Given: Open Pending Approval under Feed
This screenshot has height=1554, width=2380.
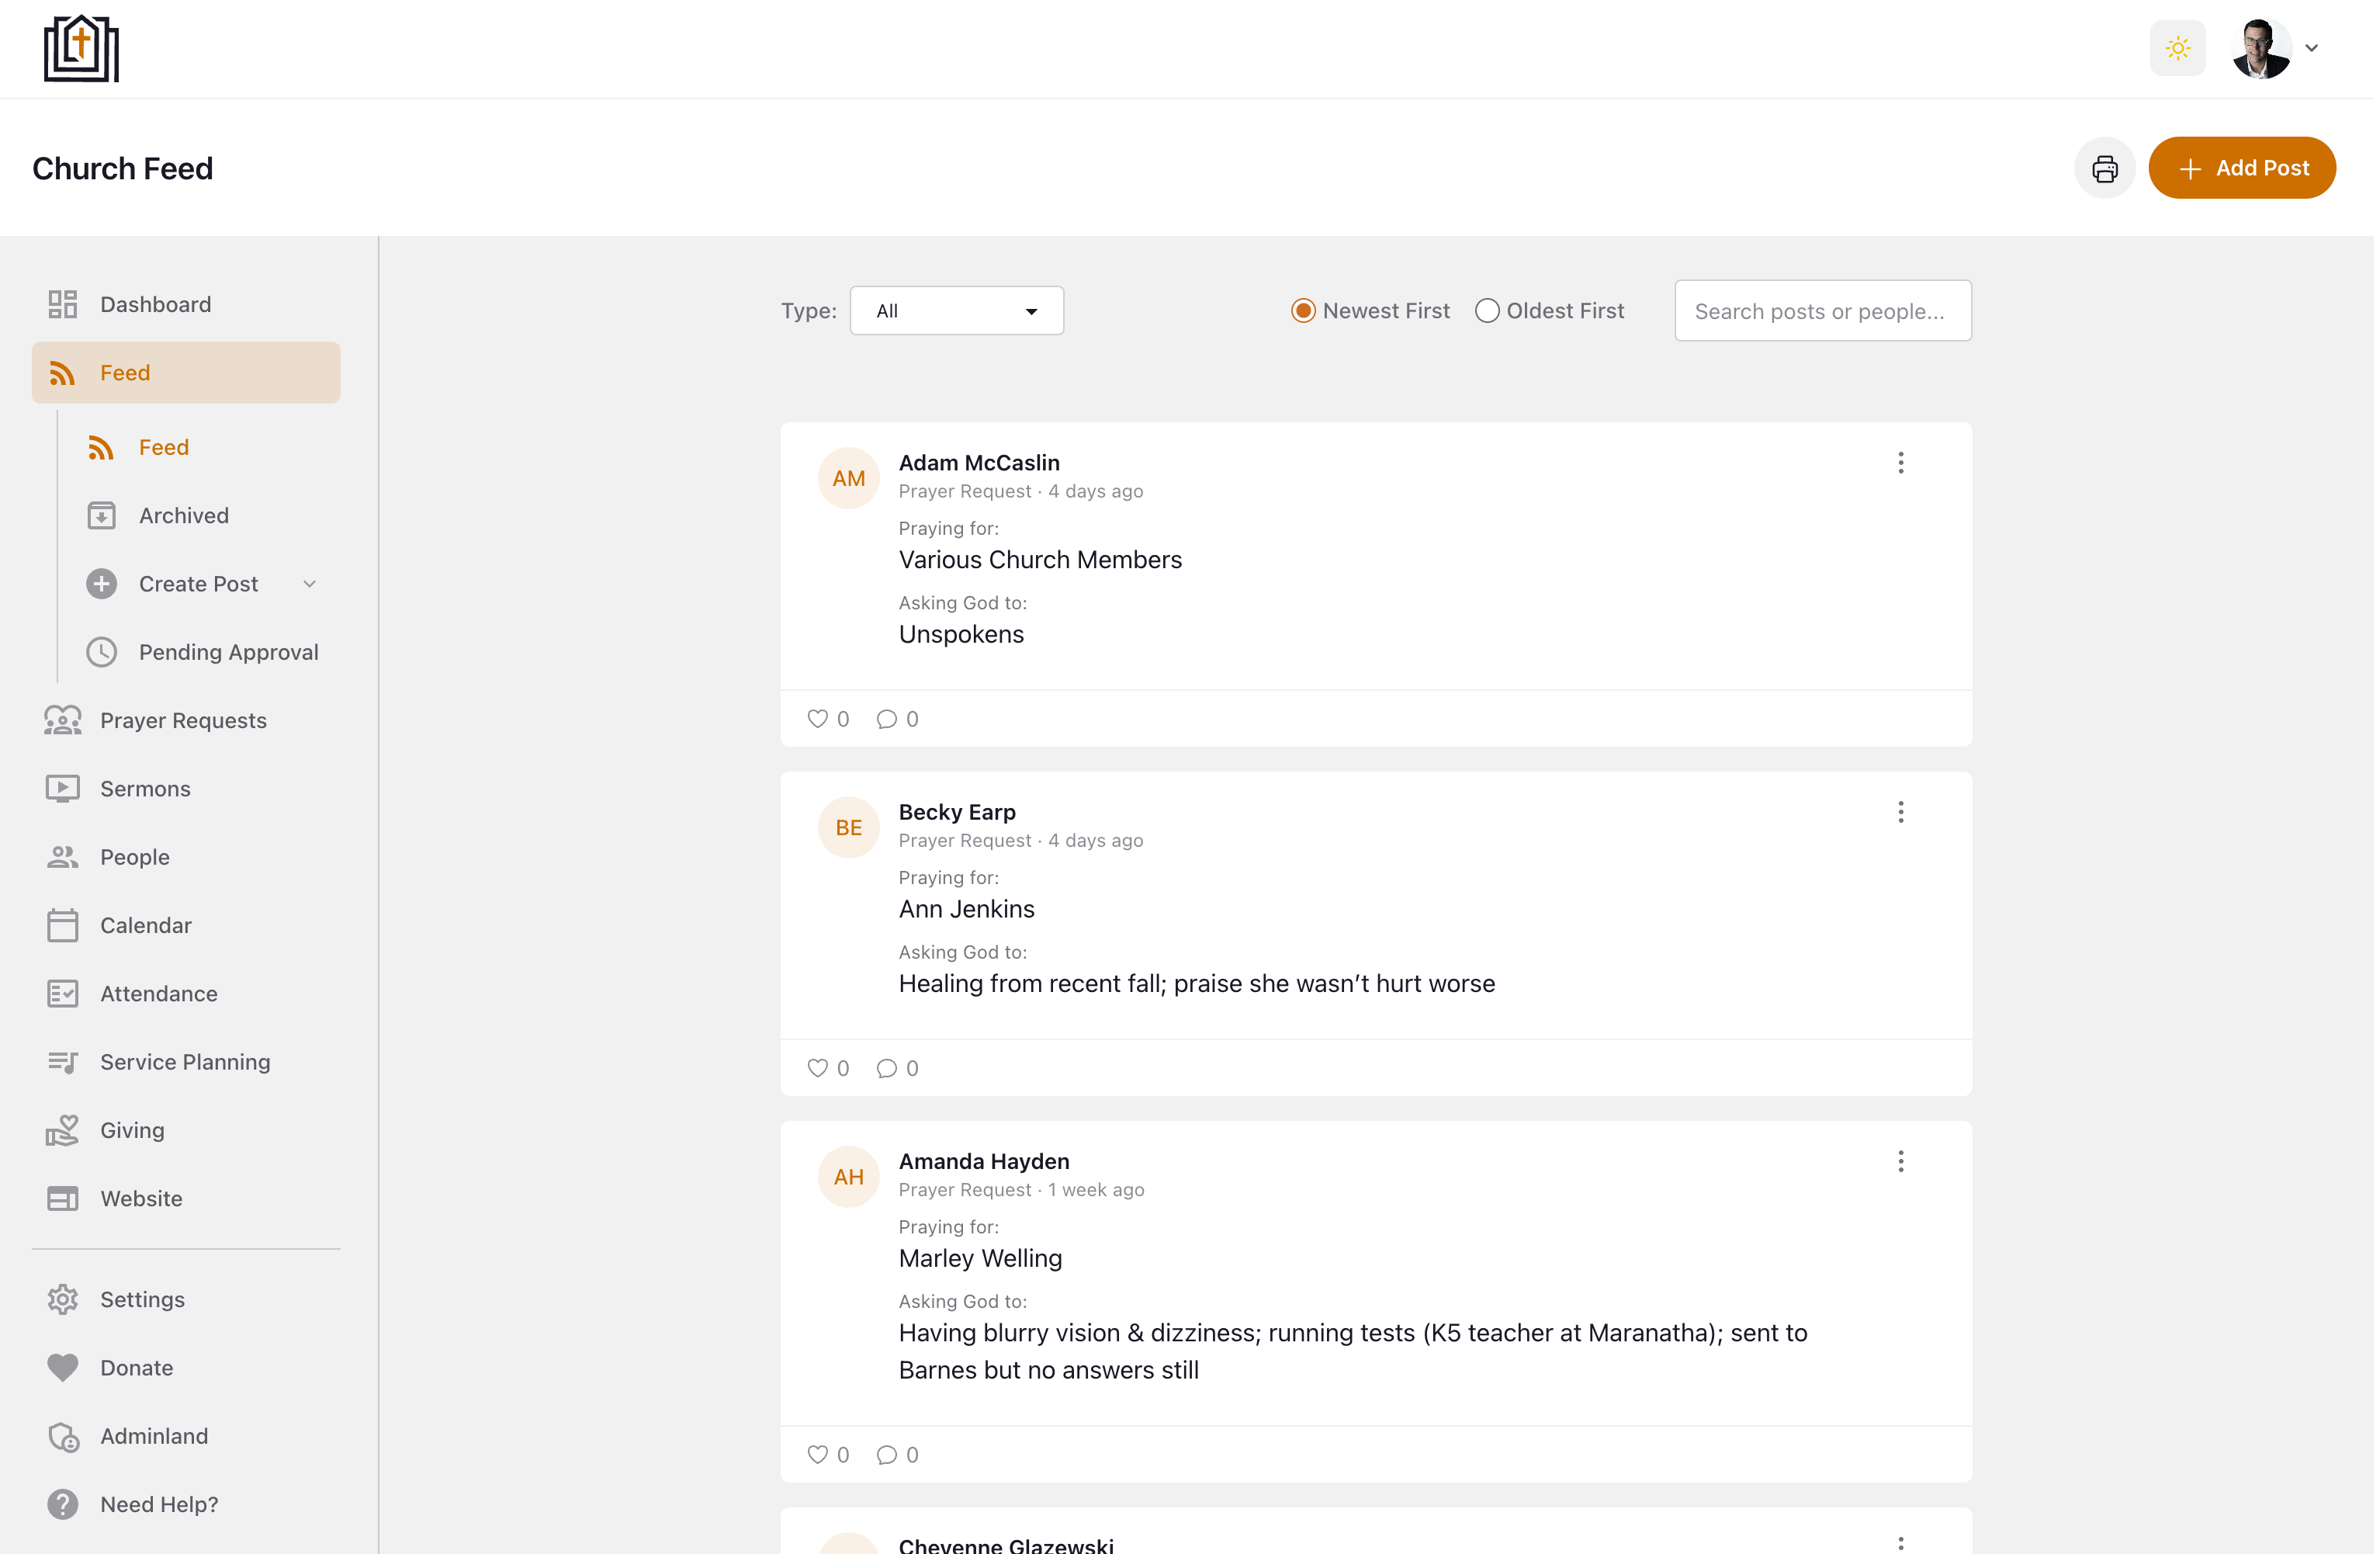Looking at the screenshot, I should point(228,651).
